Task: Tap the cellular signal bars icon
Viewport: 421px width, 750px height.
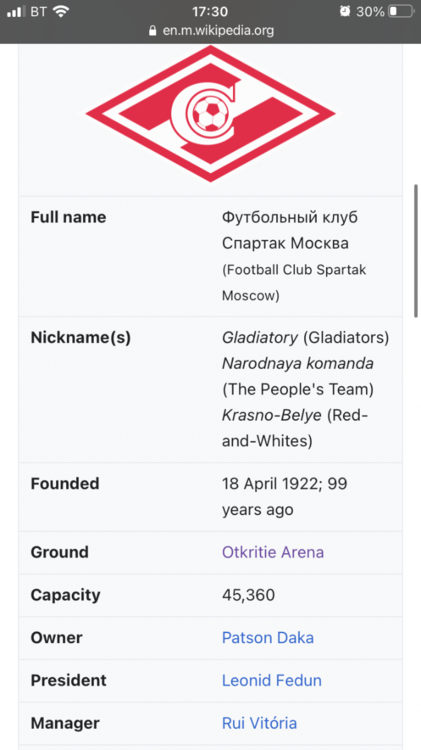Action: click(x=16, y=12)
